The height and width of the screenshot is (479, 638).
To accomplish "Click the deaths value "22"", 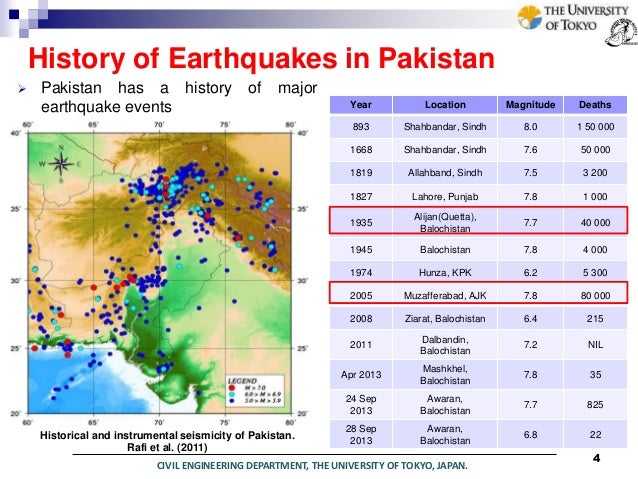I will (595, 435).
